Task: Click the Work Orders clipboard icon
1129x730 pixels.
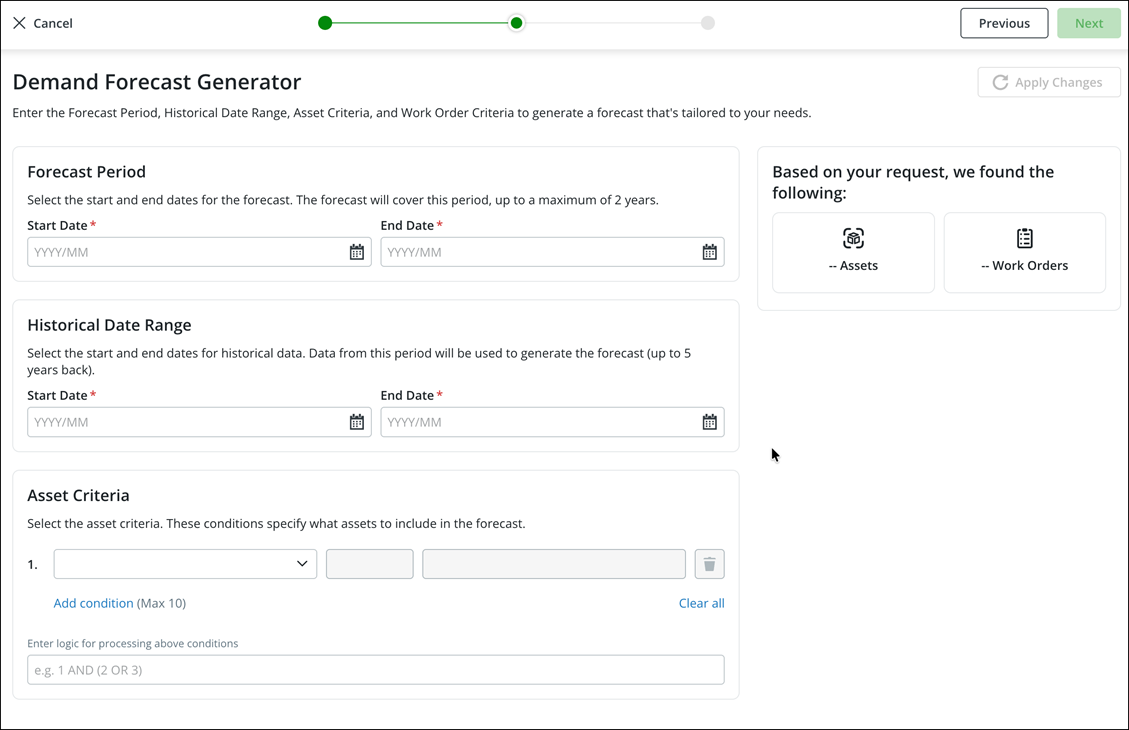Action: point(1025,238)
